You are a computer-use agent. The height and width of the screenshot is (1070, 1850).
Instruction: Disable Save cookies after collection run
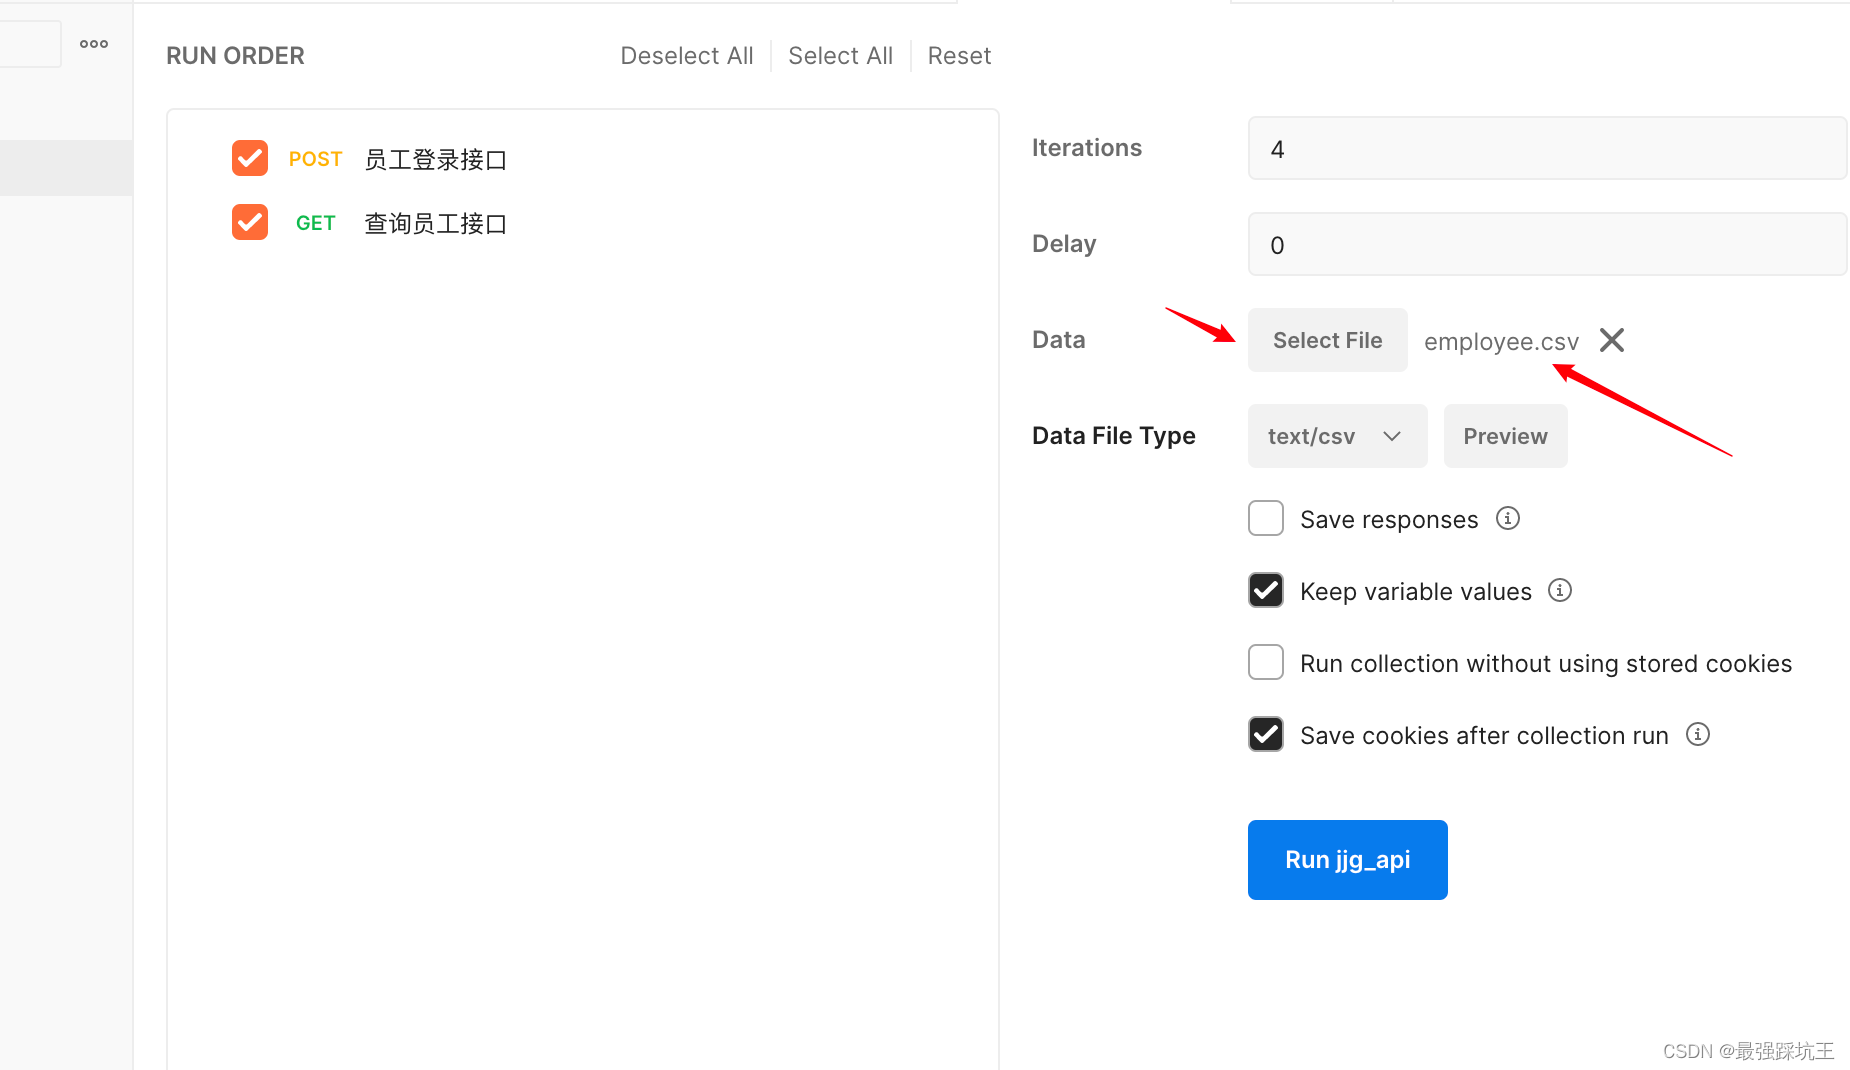click(x=1266, y=734)
